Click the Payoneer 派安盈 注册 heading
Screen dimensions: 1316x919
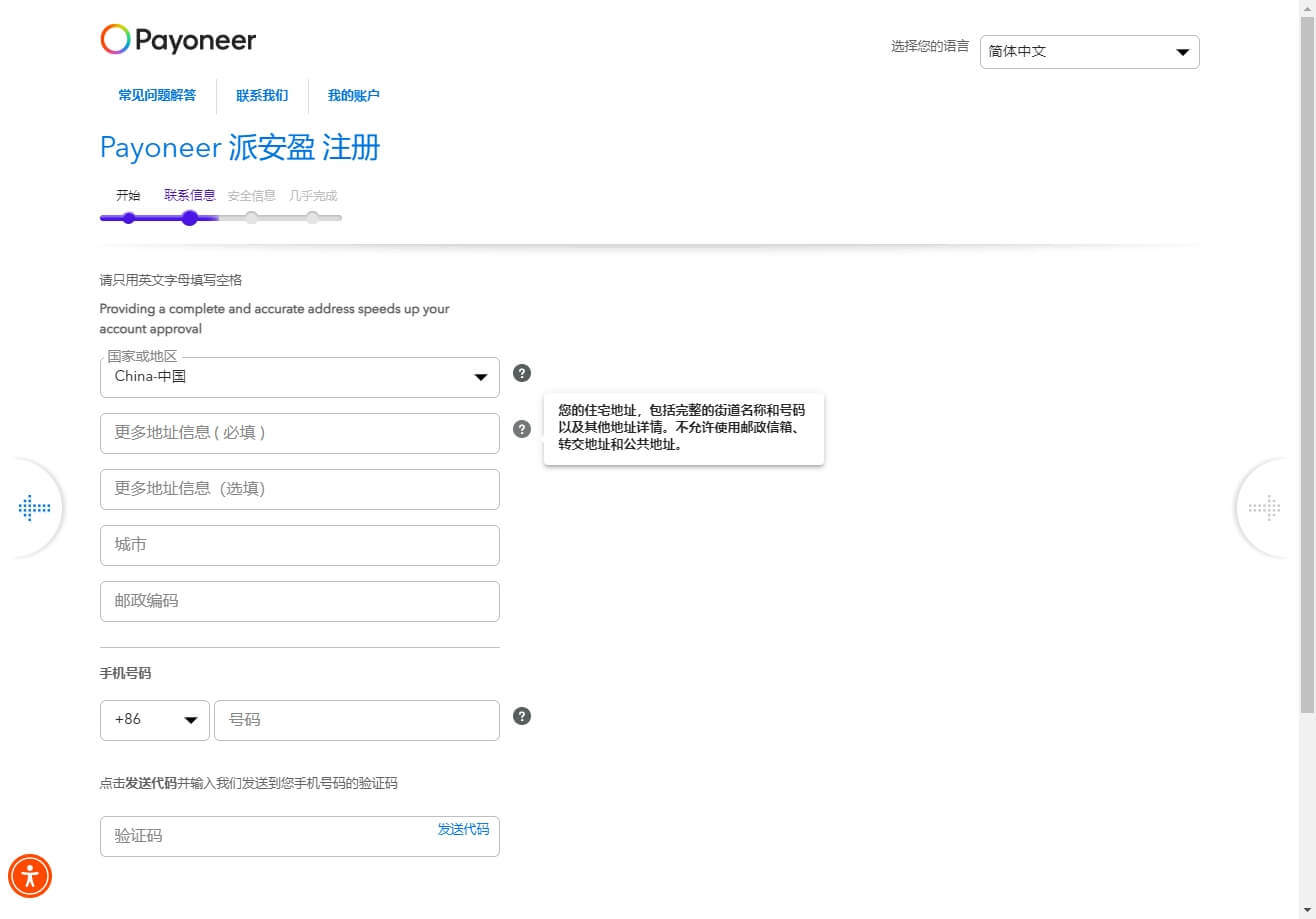pyautogui.click(x=240, y=148)
